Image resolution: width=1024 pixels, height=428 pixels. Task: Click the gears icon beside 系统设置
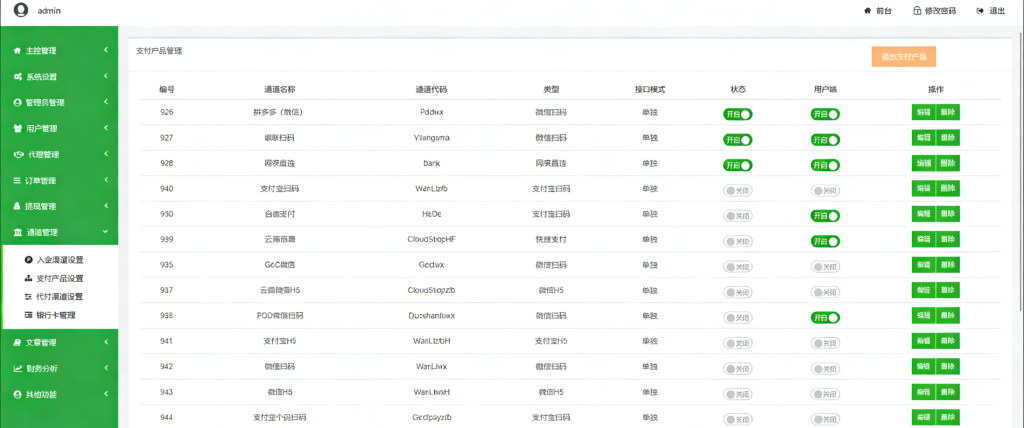[17, 76]
